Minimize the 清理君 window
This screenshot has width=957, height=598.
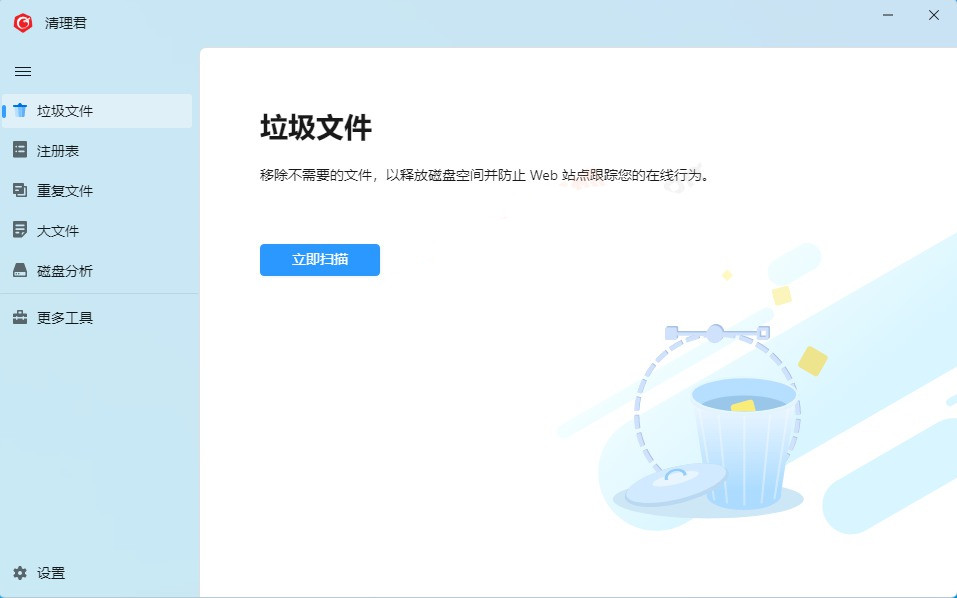pos(886,15)
